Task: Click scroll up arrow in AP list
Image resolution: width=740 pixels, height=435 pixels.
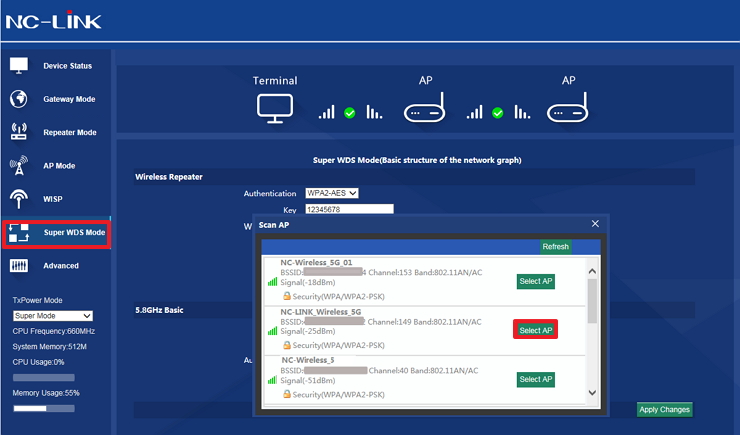Action: click(592, 271)
